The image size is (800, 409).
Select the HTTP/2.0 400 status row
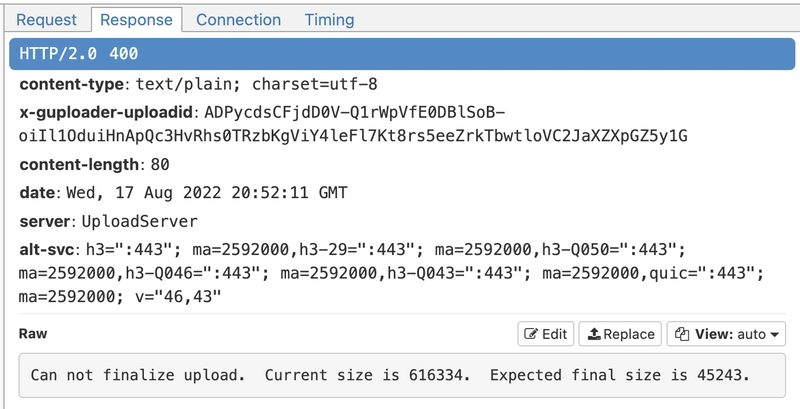point(402,54)
